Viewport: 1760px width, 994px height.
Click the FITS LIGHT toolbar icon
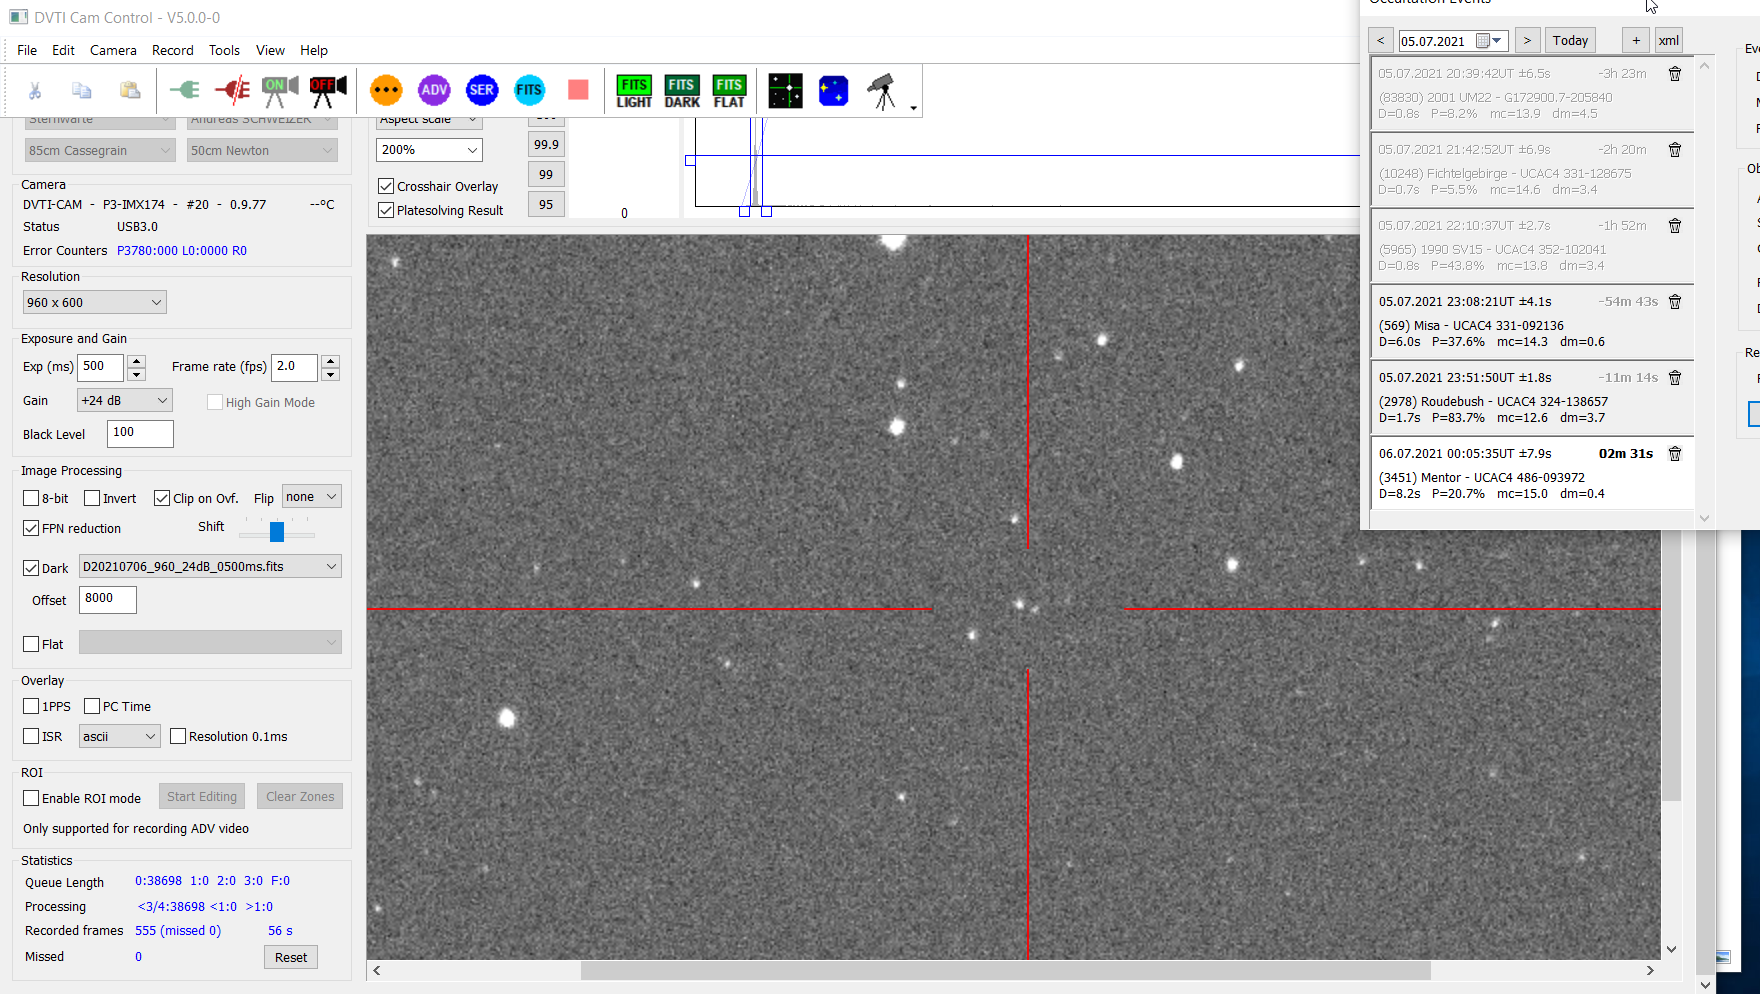(x=634, y=91)
